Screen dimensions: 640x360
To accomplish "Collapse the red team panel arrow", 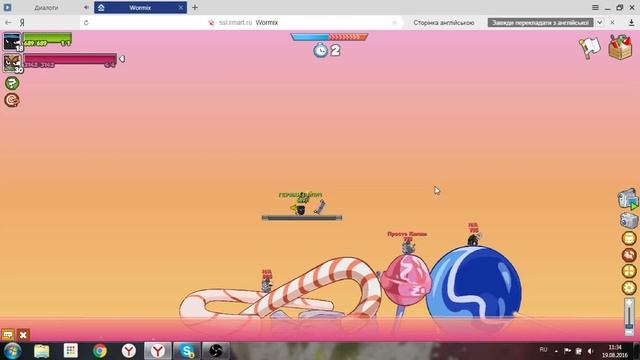I will tap(122, 59).
